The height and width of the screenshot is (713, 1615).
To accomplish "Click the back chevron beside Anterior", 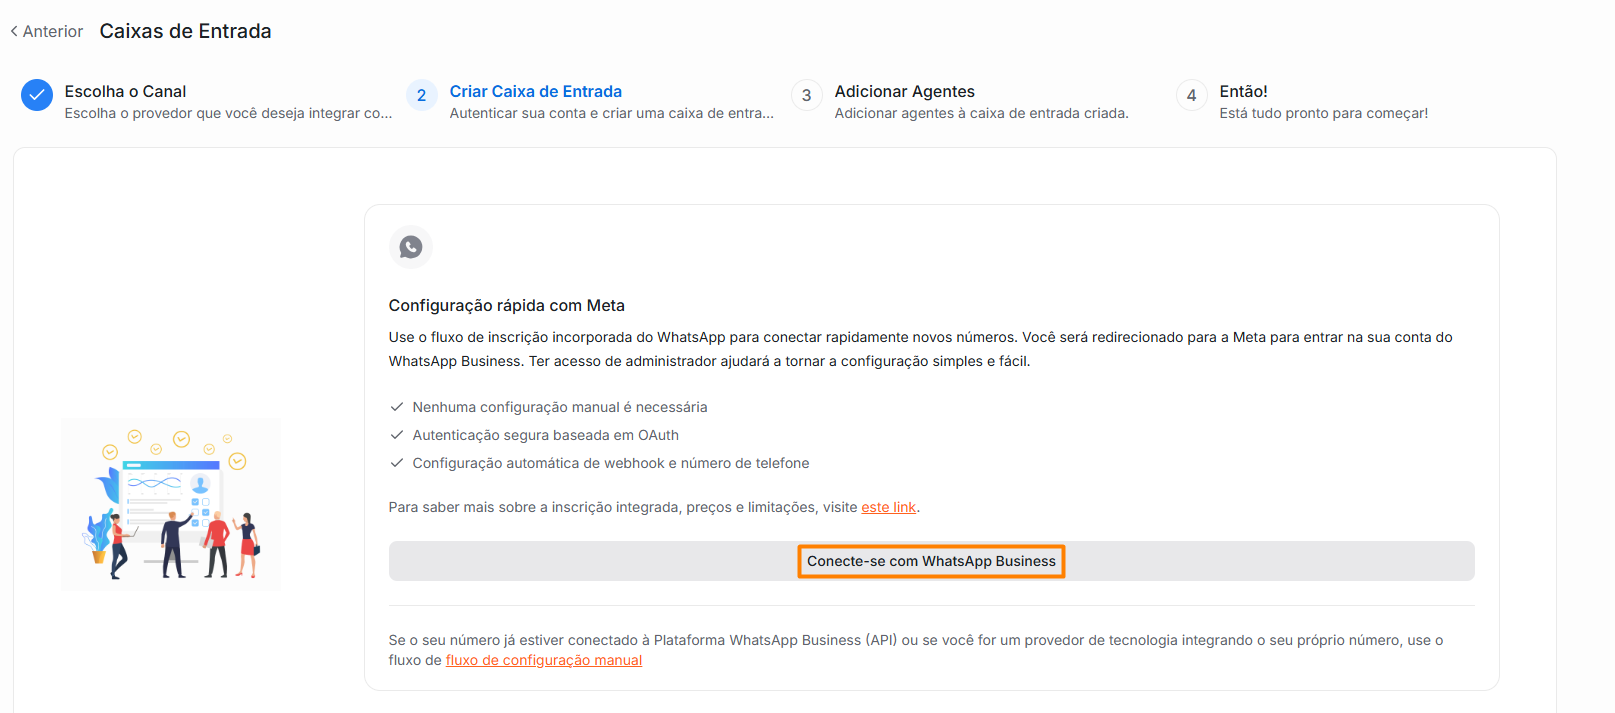I will click(14, 31).
